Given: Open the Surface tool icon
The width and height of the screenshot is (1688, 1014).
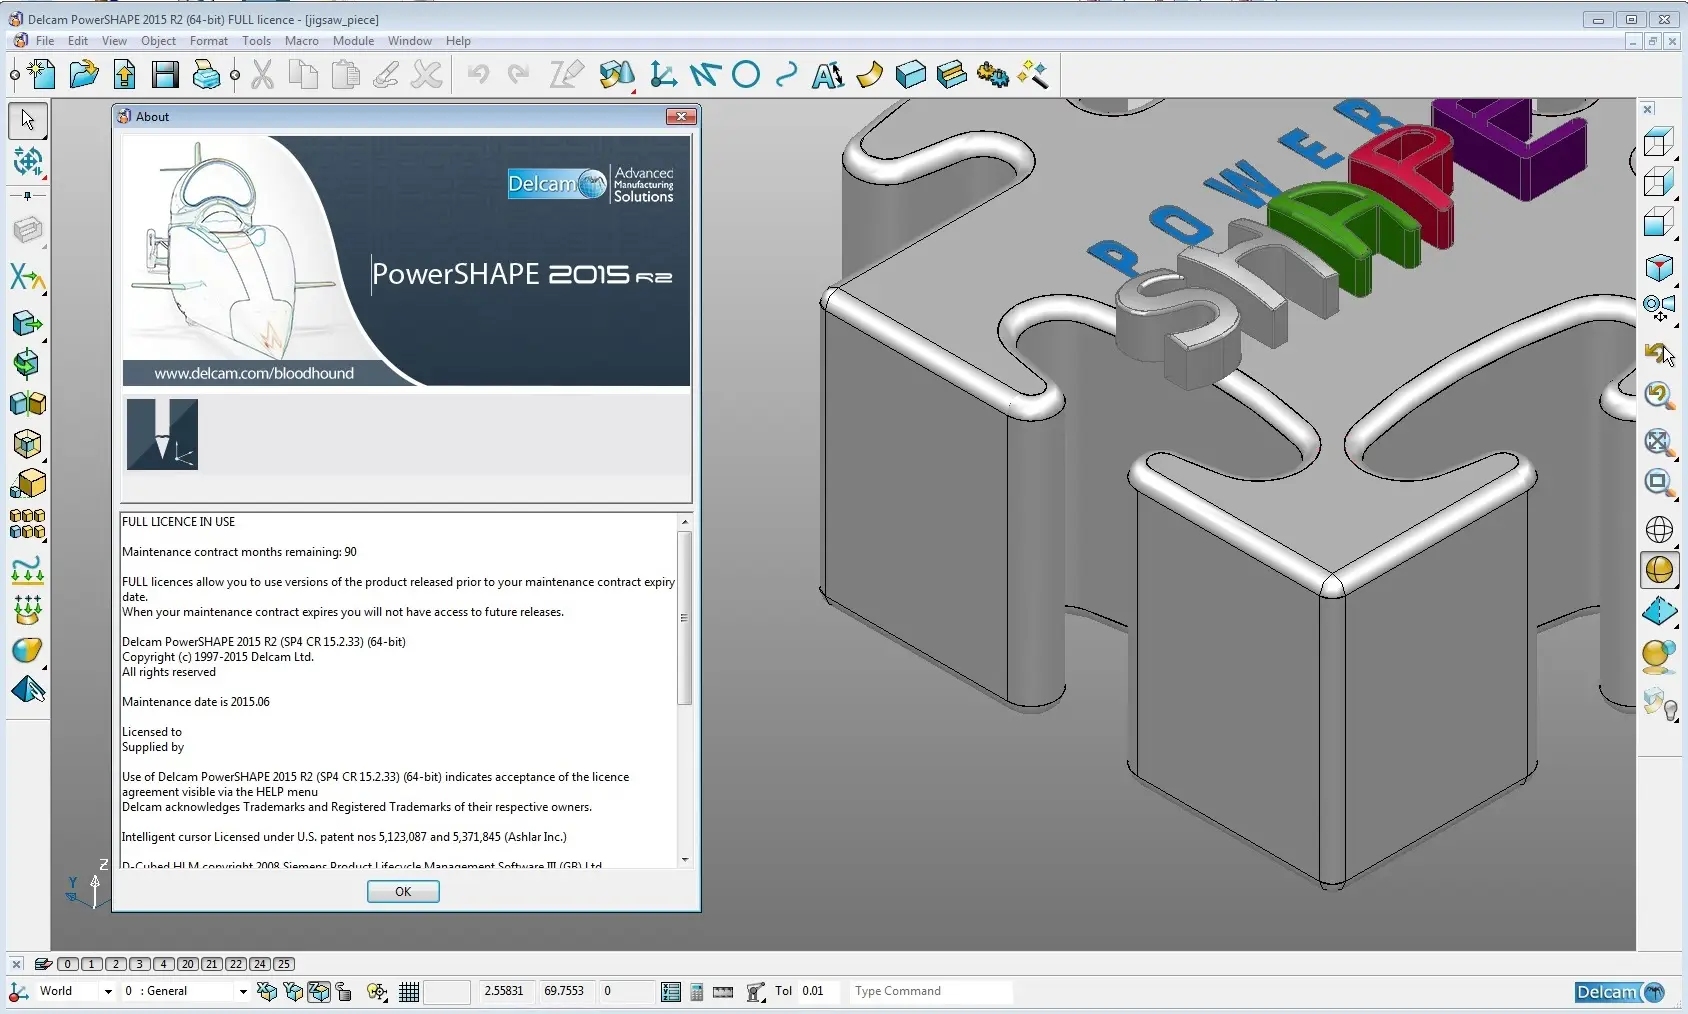Looking at the screenshot, I should (x=869, y=74).
